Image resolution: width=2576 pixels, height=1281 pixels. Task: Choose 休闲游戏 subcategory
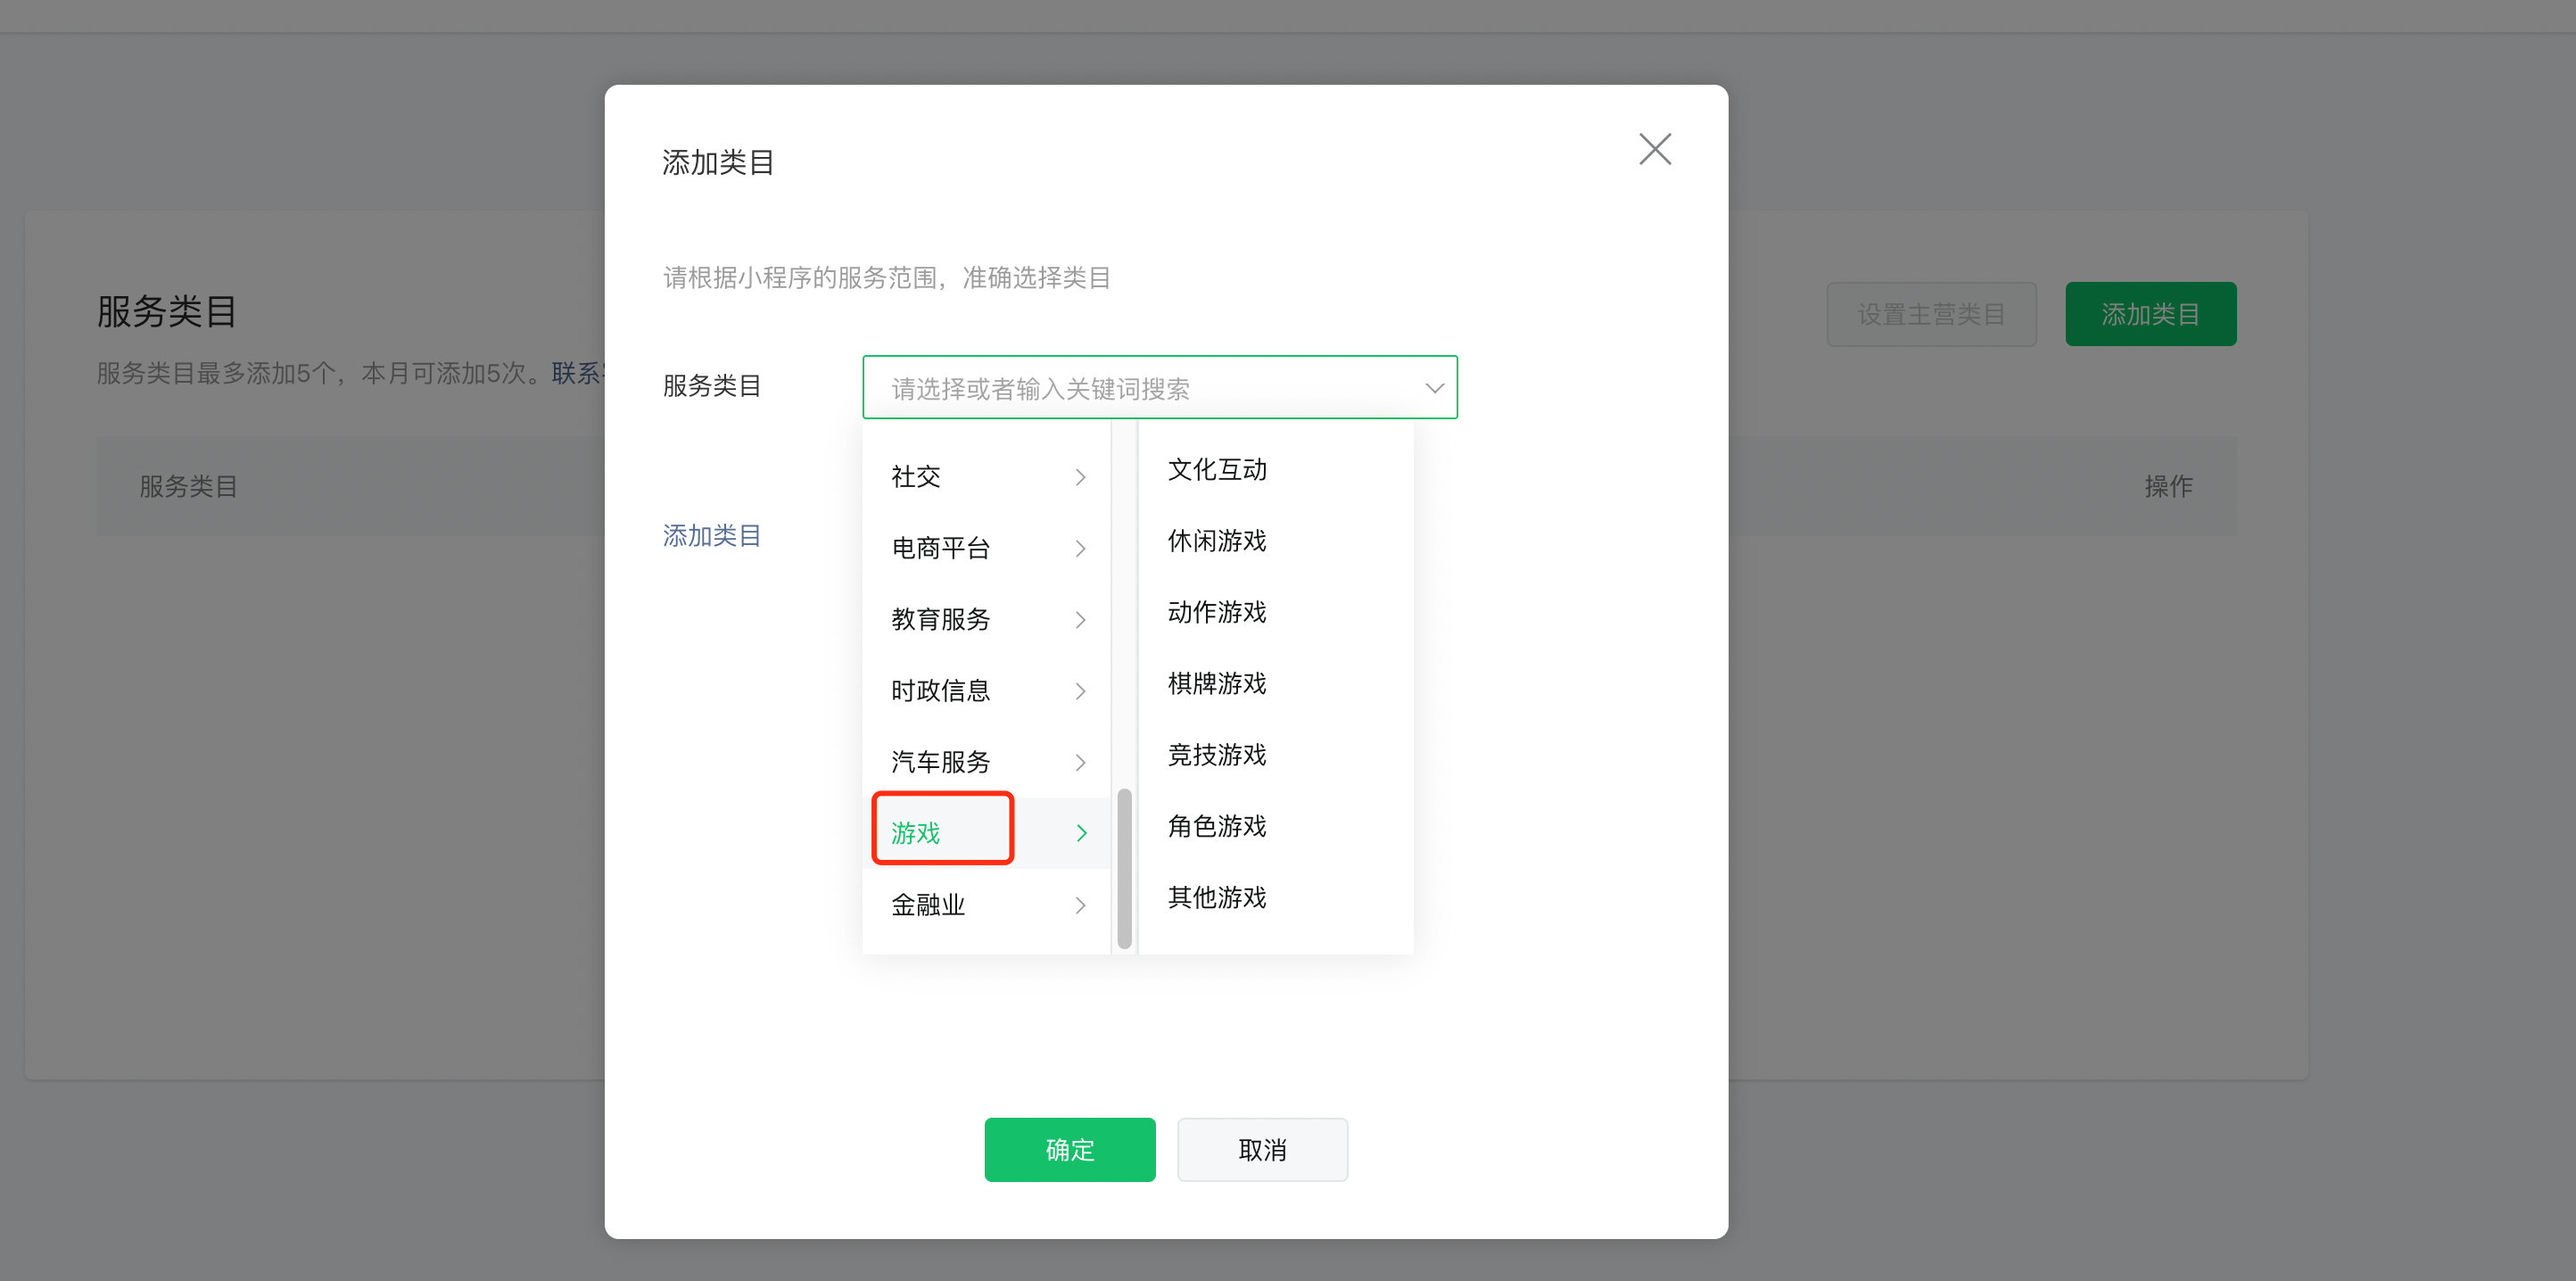[x=1217, y=541]
